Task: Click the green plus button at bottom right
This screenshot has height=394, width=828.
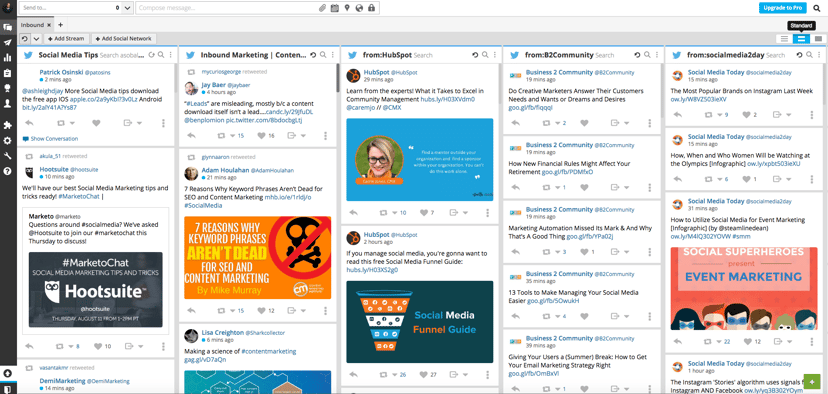Action: [x=812, y=382]
